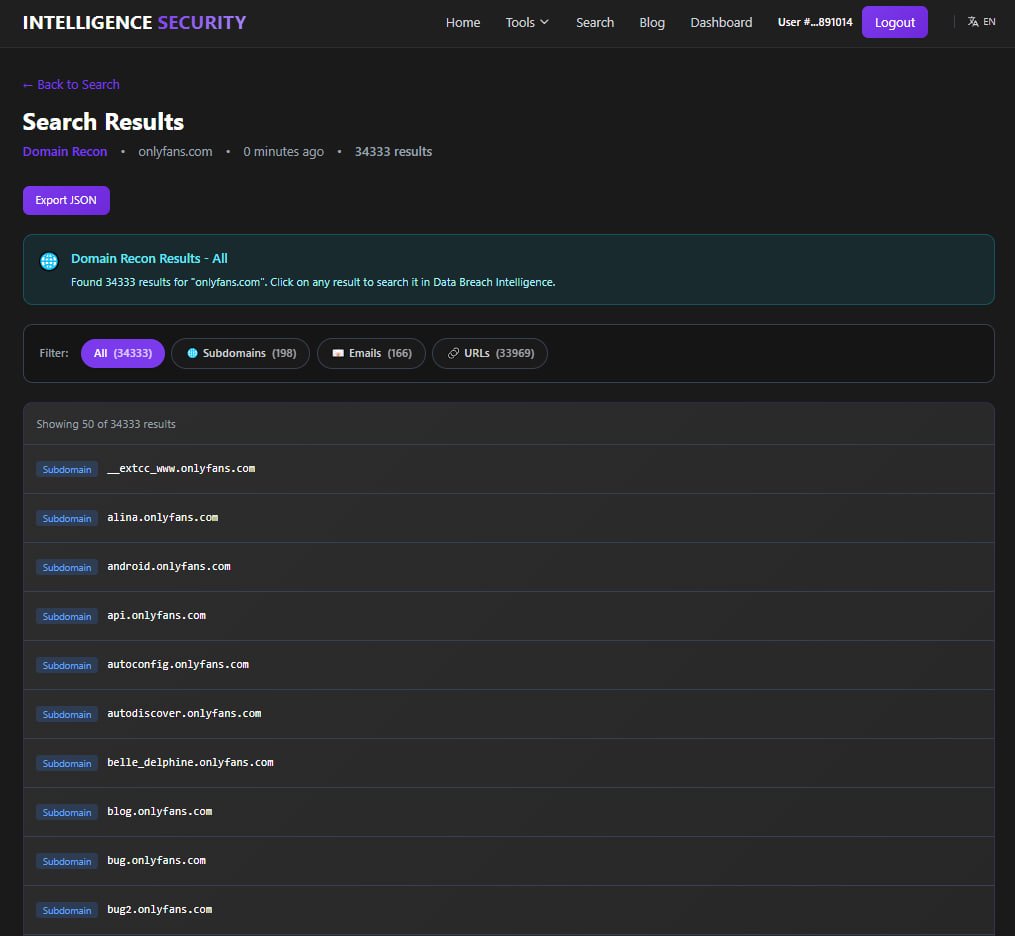Click the '0 minutes ago' timestamp

click(284, 151)
